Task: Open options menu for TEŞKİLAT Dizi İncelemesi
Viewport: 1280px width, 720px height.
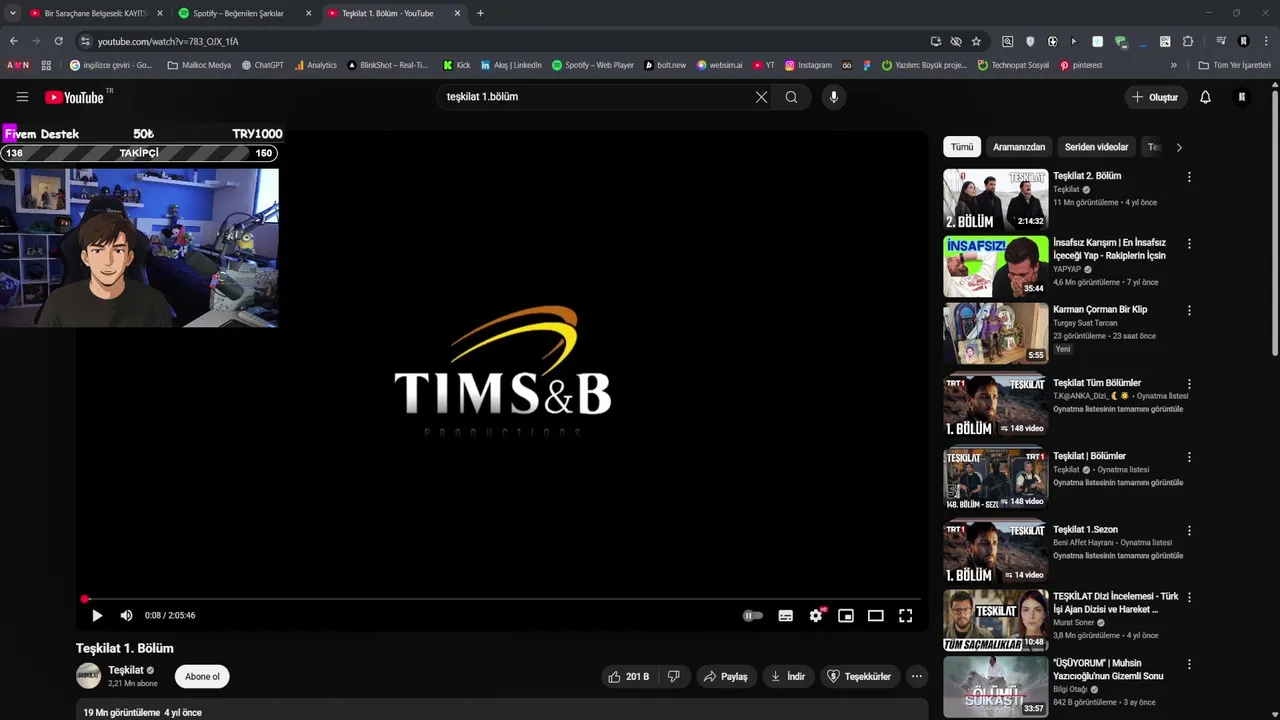Action: 1189,597
